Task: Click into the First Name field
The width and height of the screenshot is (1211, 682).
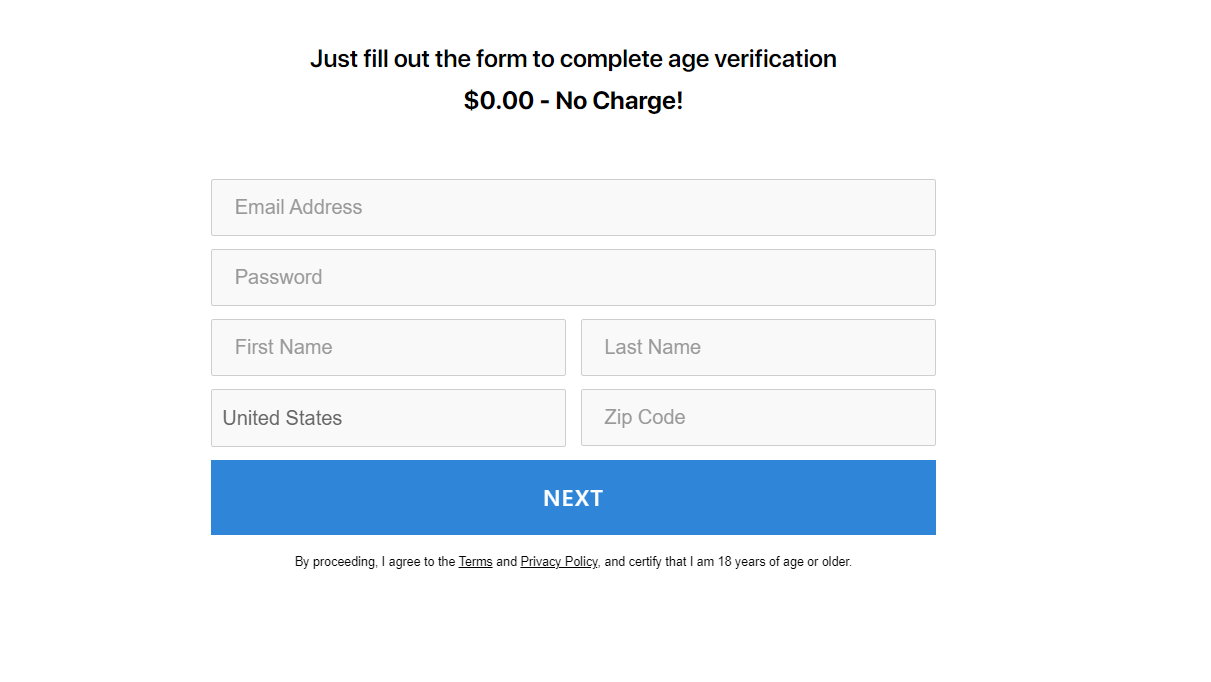Action: (x=388, y=347)
